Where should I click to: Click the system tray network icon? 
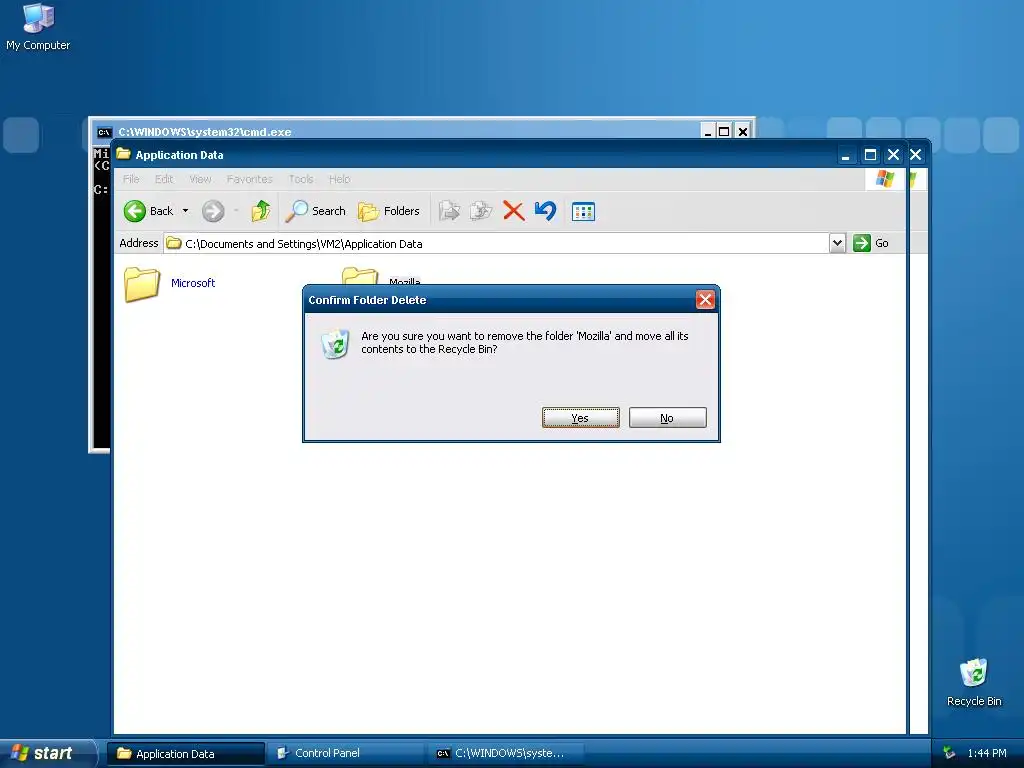coord(949,754)
